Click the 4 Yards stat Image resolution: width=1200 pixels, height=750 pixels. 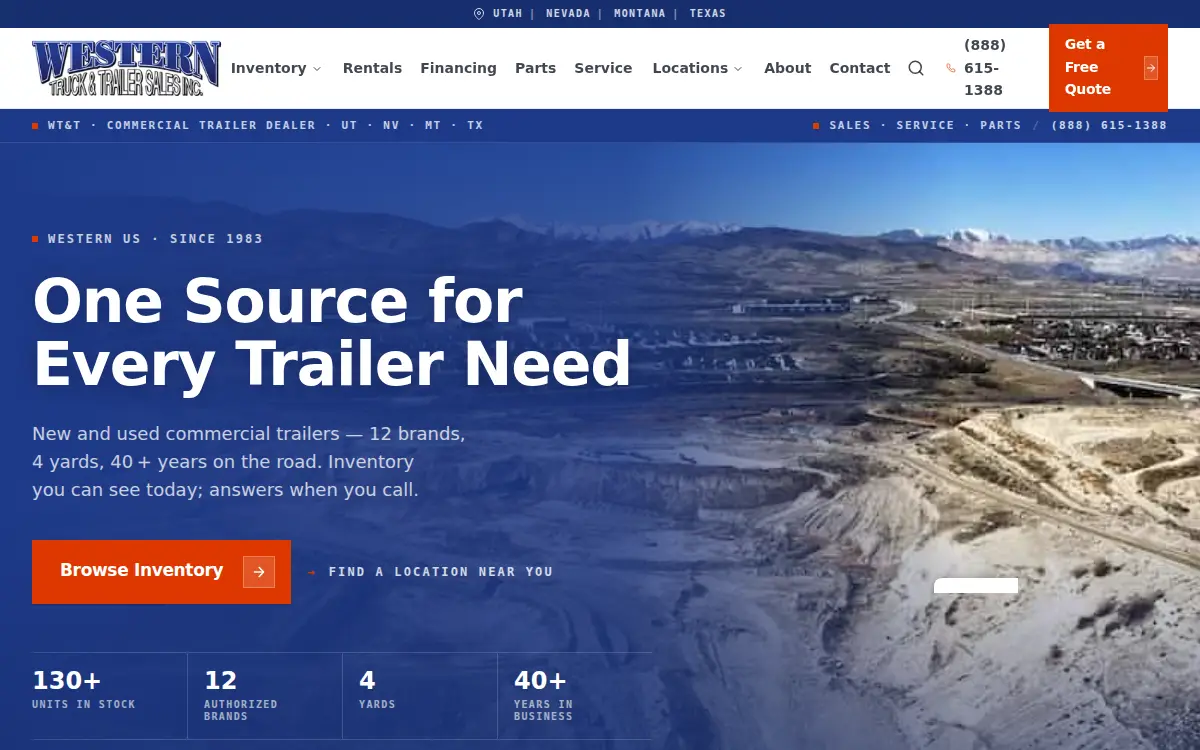pyautogui.click(x=420, y=696)
